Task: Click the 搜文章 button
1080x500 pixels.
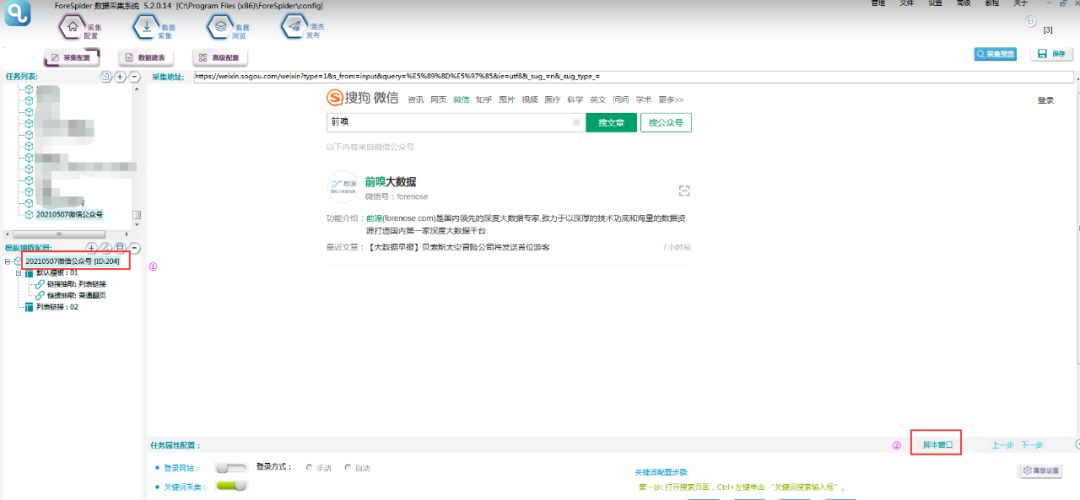Action: pyautogui.click(x=611, y=123)
